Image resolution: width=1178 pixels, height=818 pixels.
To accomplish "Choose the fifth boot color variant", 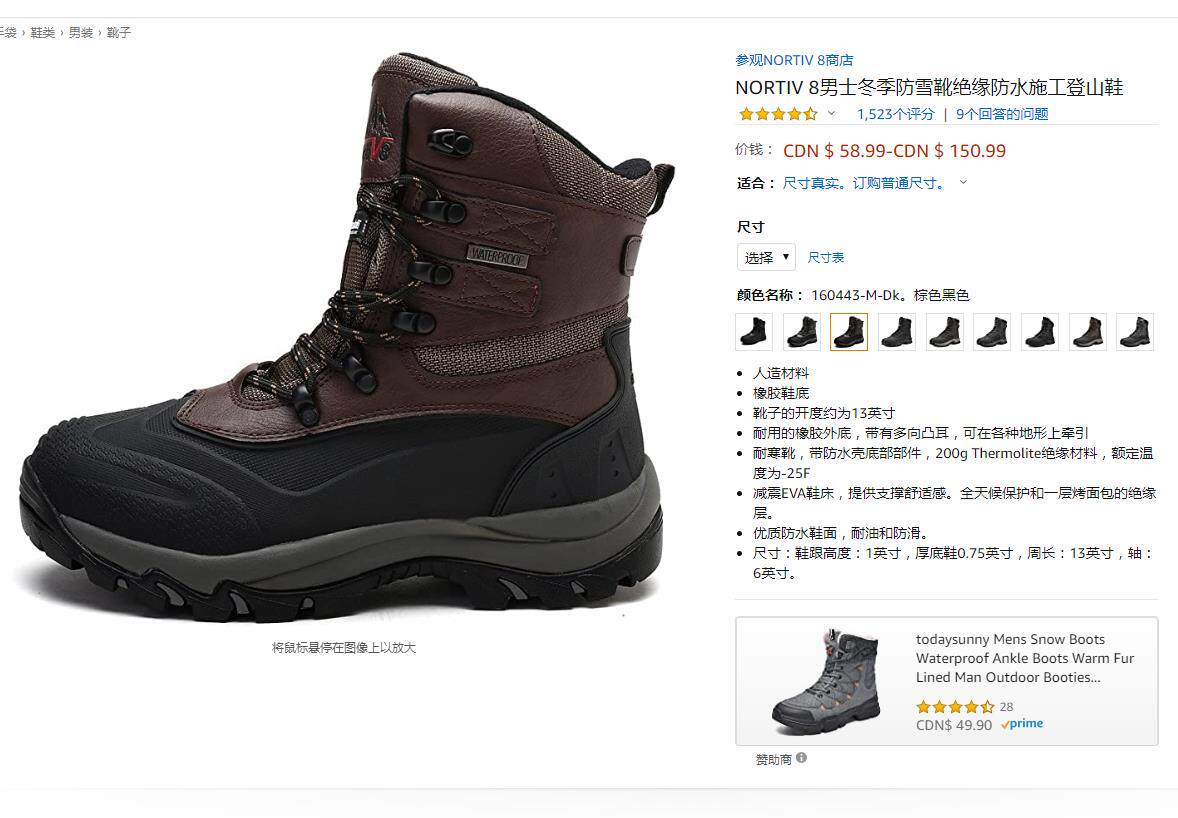I will 944,332.
